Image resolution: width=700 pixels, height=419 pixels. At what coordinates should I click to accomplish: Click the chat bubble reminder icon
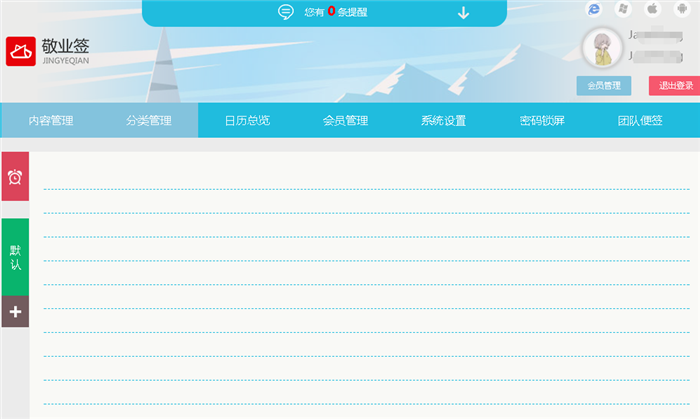286,12
